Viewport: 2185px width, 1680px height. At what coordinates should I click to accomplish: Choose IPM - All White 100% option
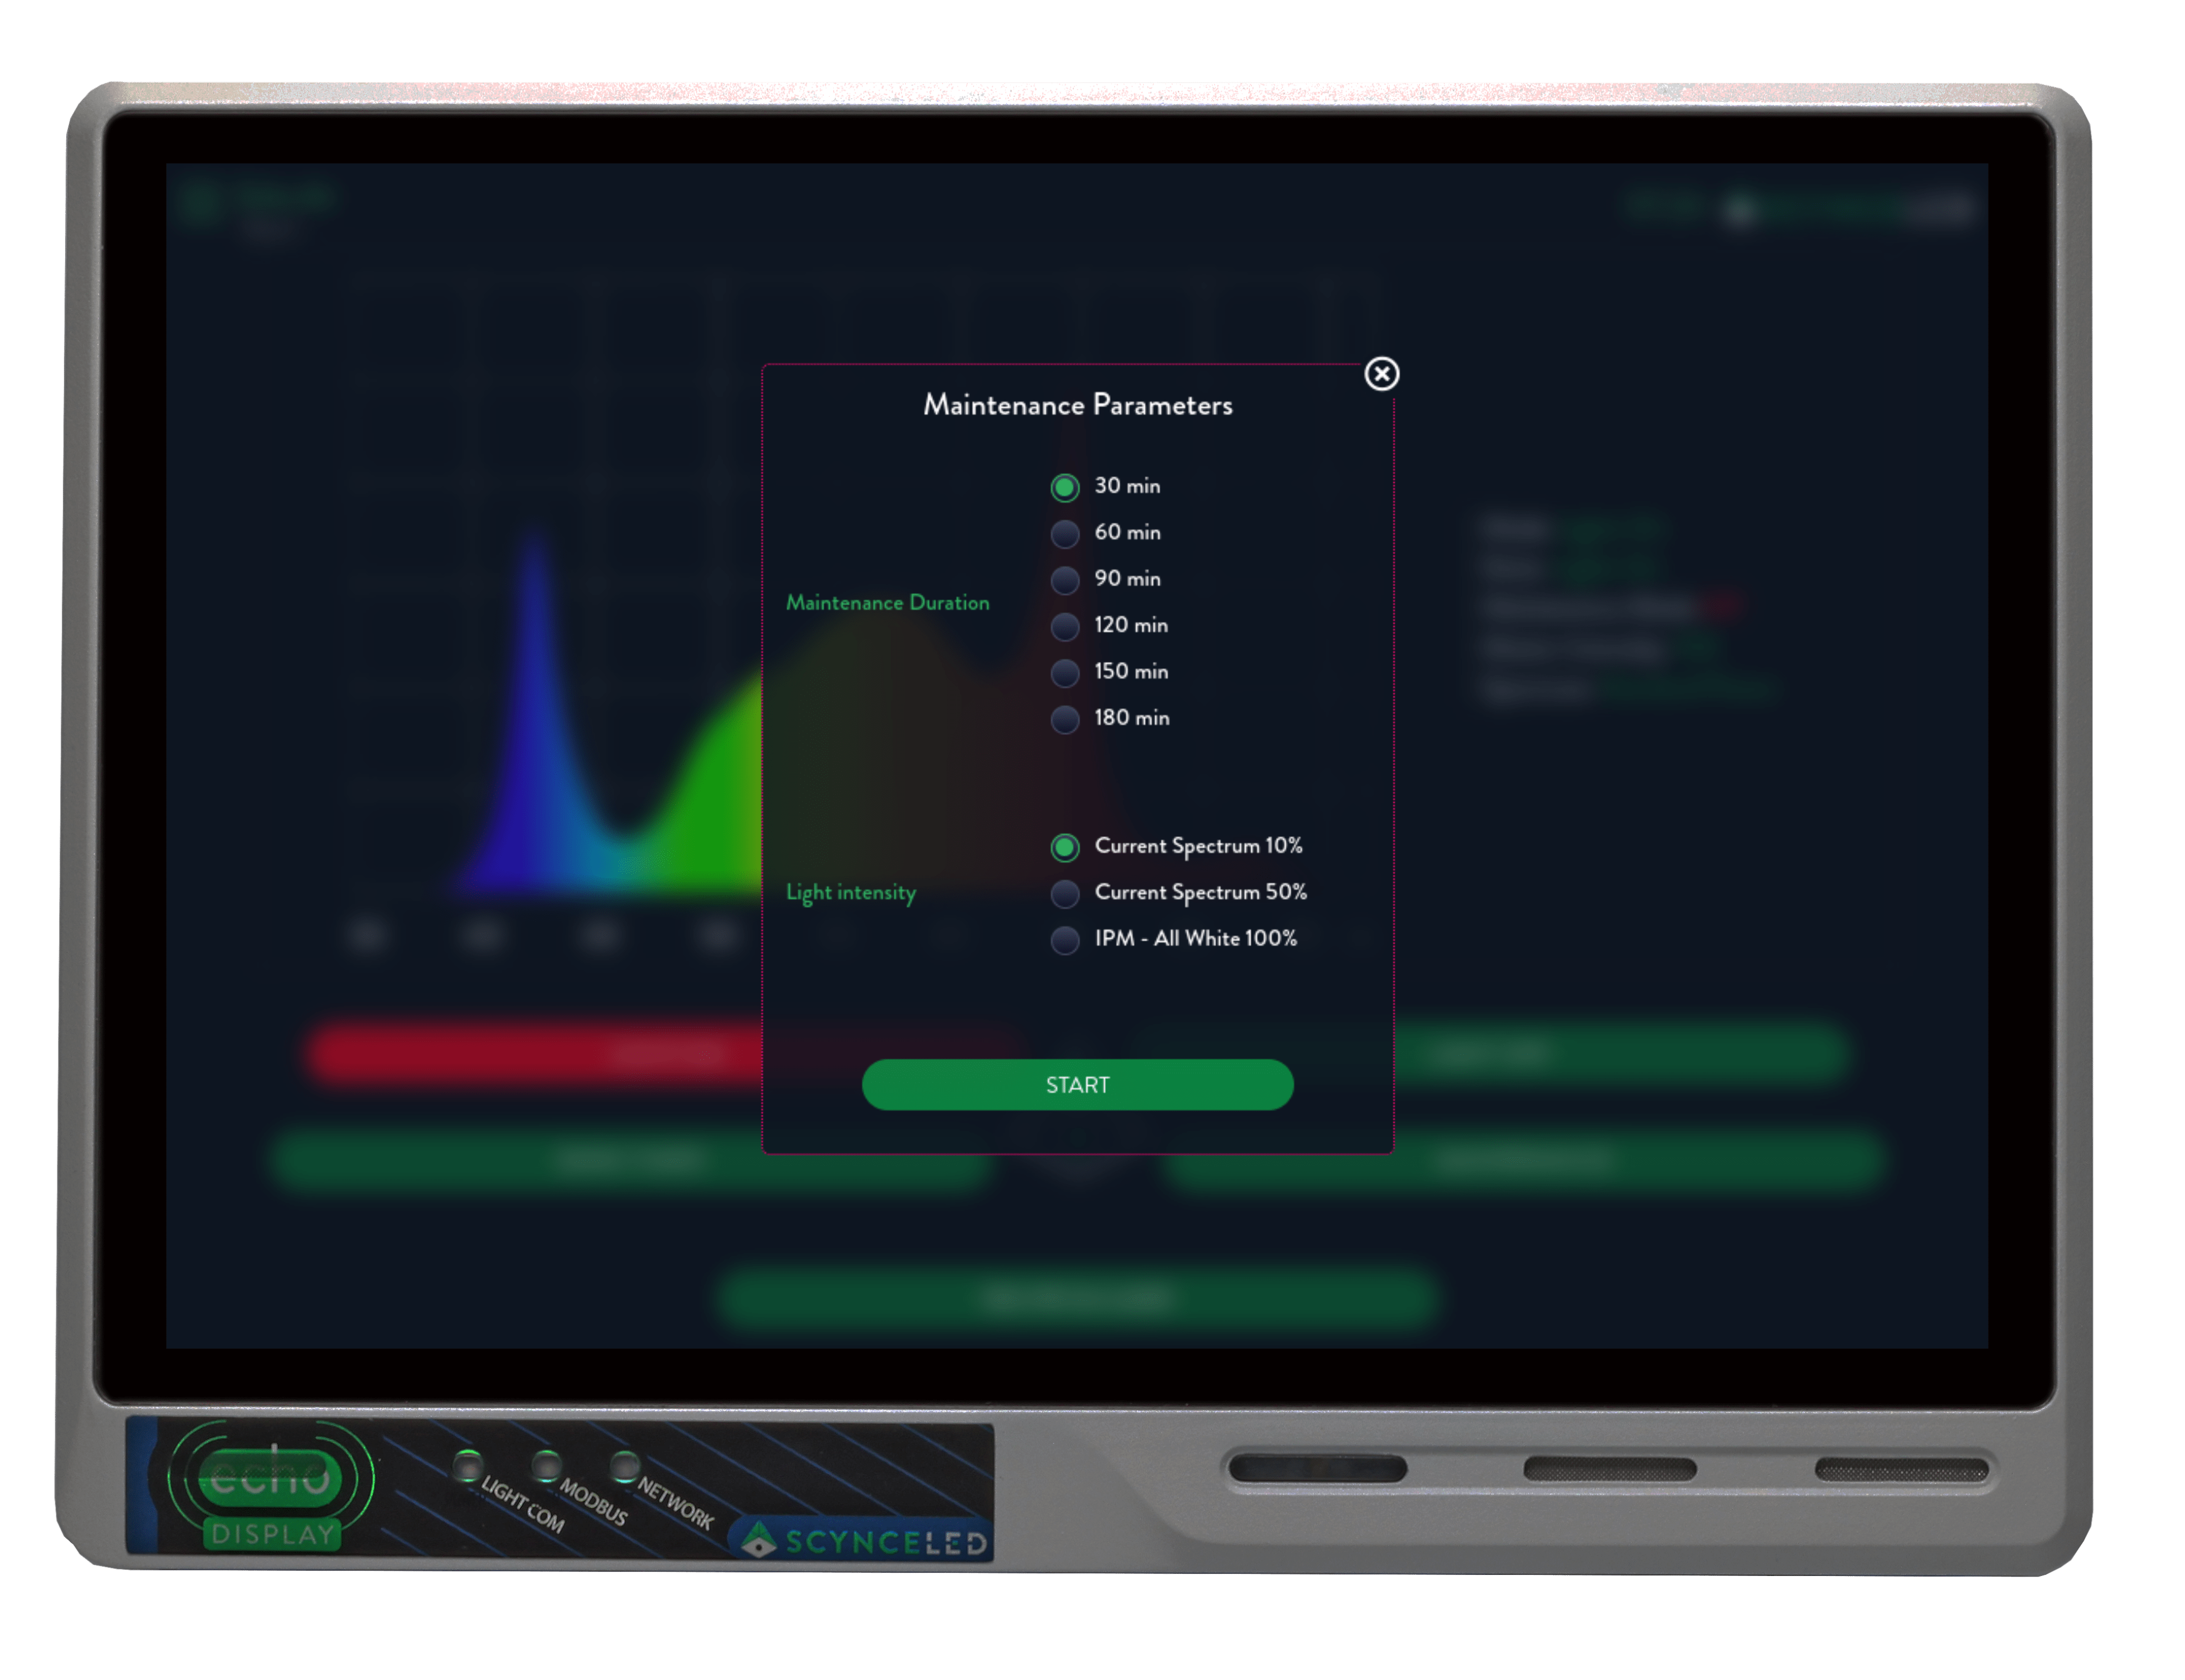point(1065,939)
